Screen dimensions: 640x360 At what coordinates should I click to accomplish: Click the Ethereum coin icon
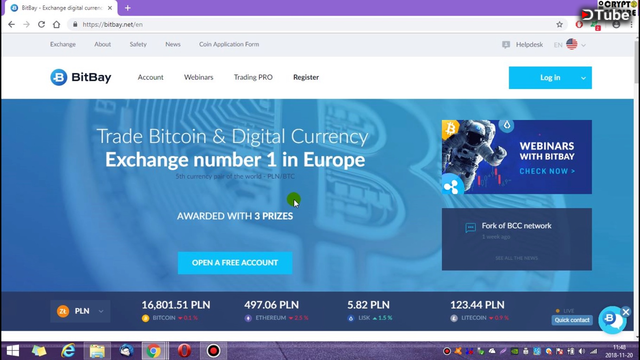click(x=248, y=318)
